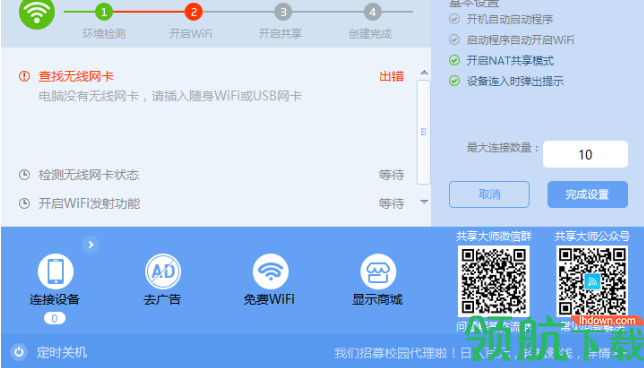Click the 检测无线网卡状态 row text

[89, 175]
